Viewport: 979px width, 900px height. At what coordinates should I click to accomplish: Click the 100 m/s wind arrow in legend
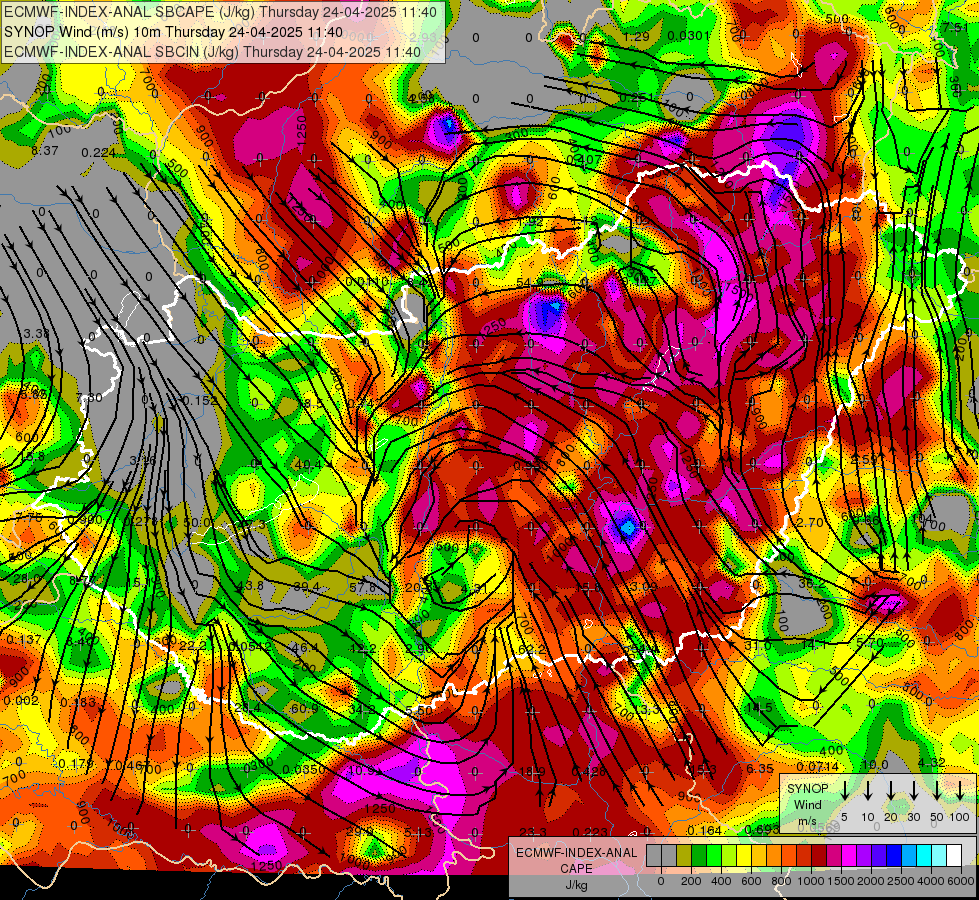960,790
